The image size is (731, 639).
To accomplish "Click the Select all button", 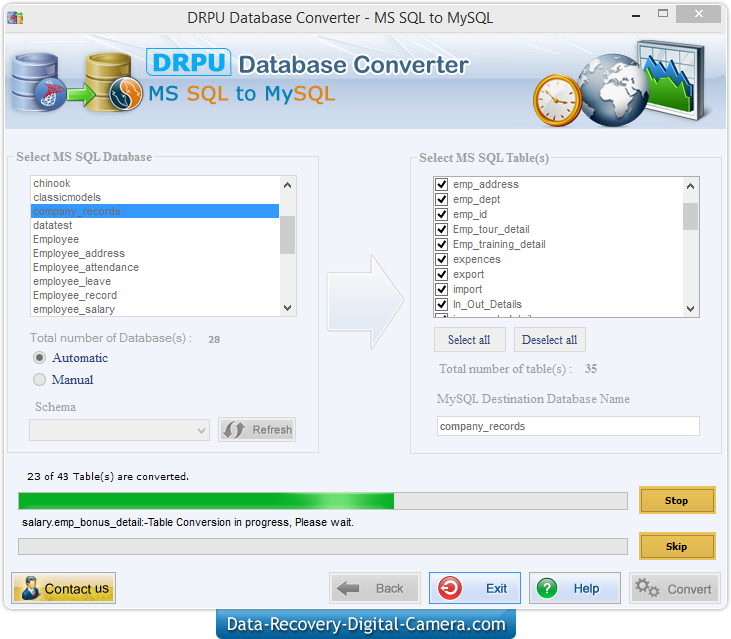I will tap(469, 340).
